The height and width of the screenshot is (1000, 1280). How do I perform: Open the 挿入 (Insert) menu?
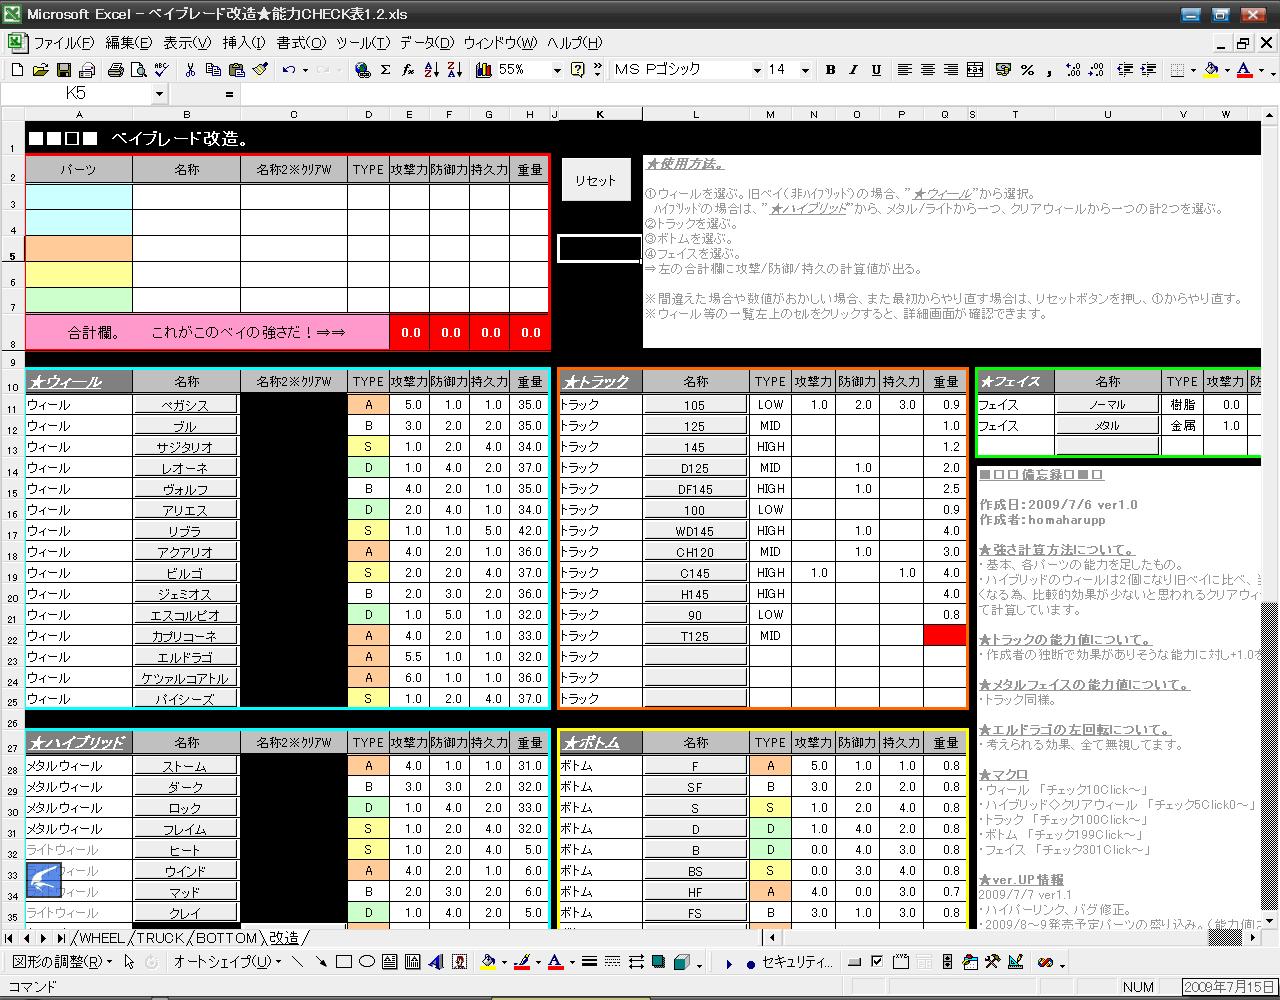(243, 43)
